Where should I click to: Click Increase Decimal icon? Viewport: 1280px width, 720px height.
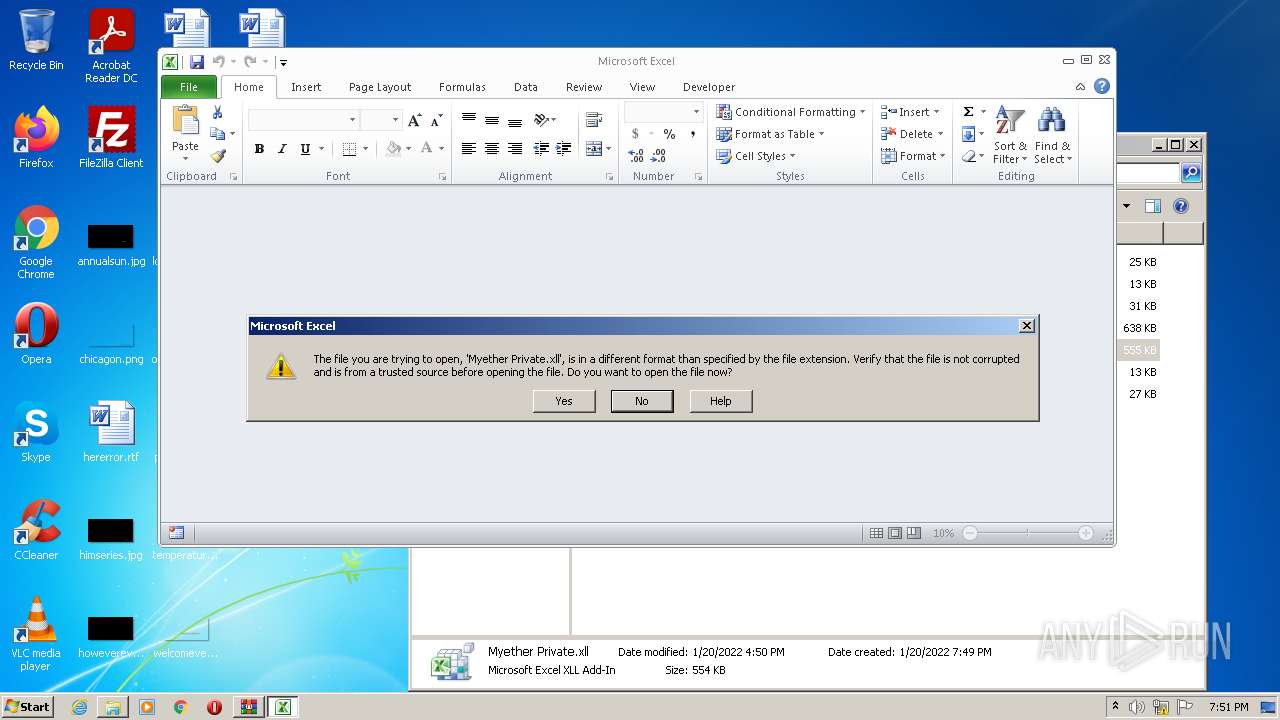click(x=636, y=156)
